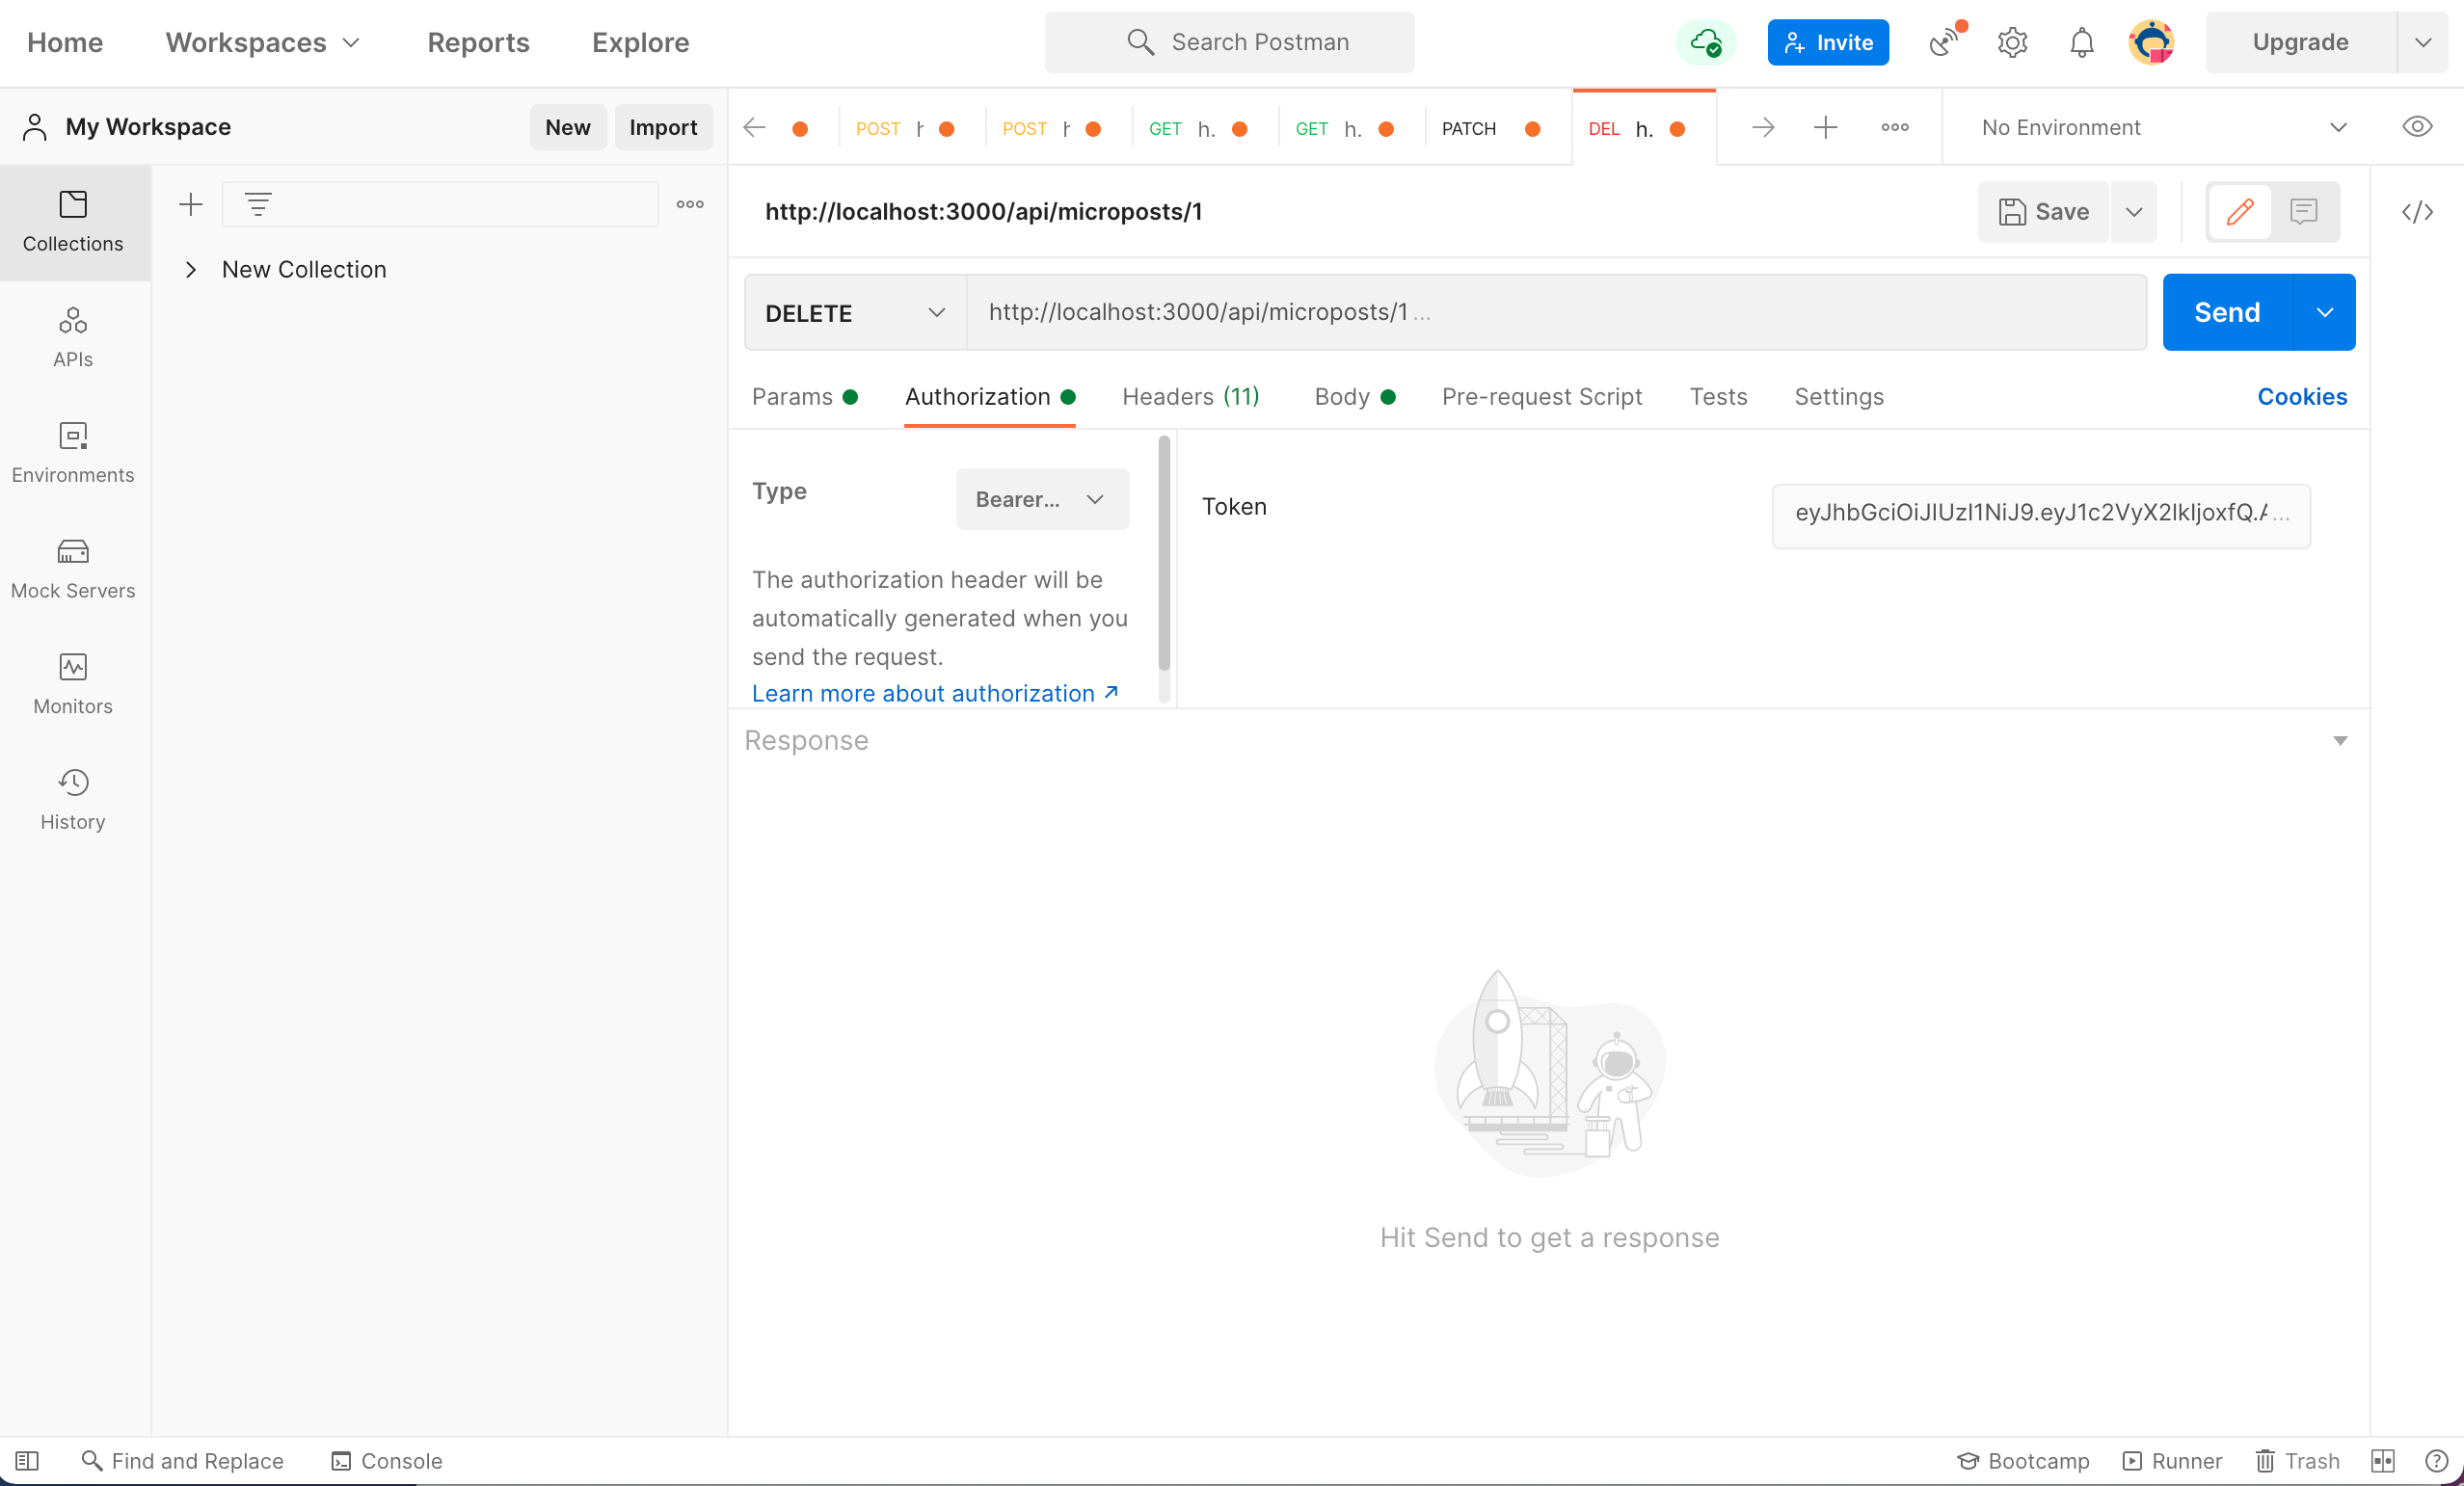
Task: Open the Collections panel in sidebar
Action: (72, 222)
